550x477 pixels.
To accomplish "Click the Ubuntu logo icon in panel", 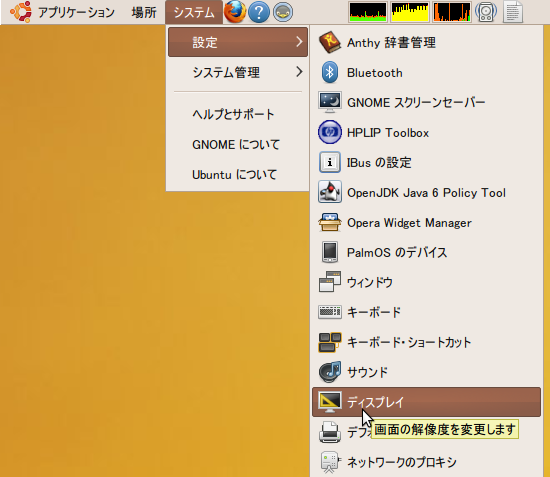I will coord(21,12).
